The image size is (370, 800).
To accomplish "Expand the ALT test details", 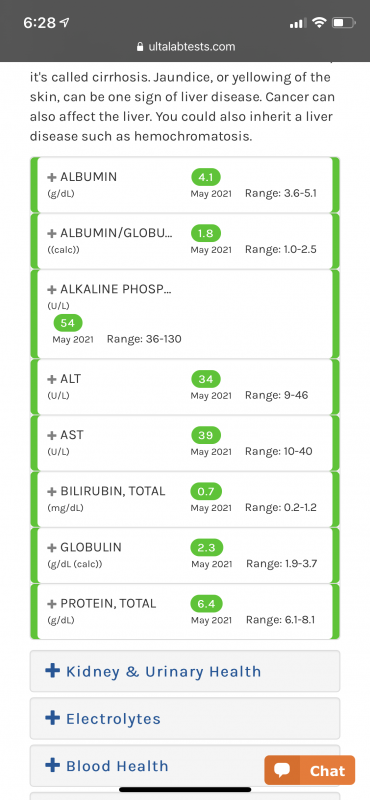I will coord(185,387).
